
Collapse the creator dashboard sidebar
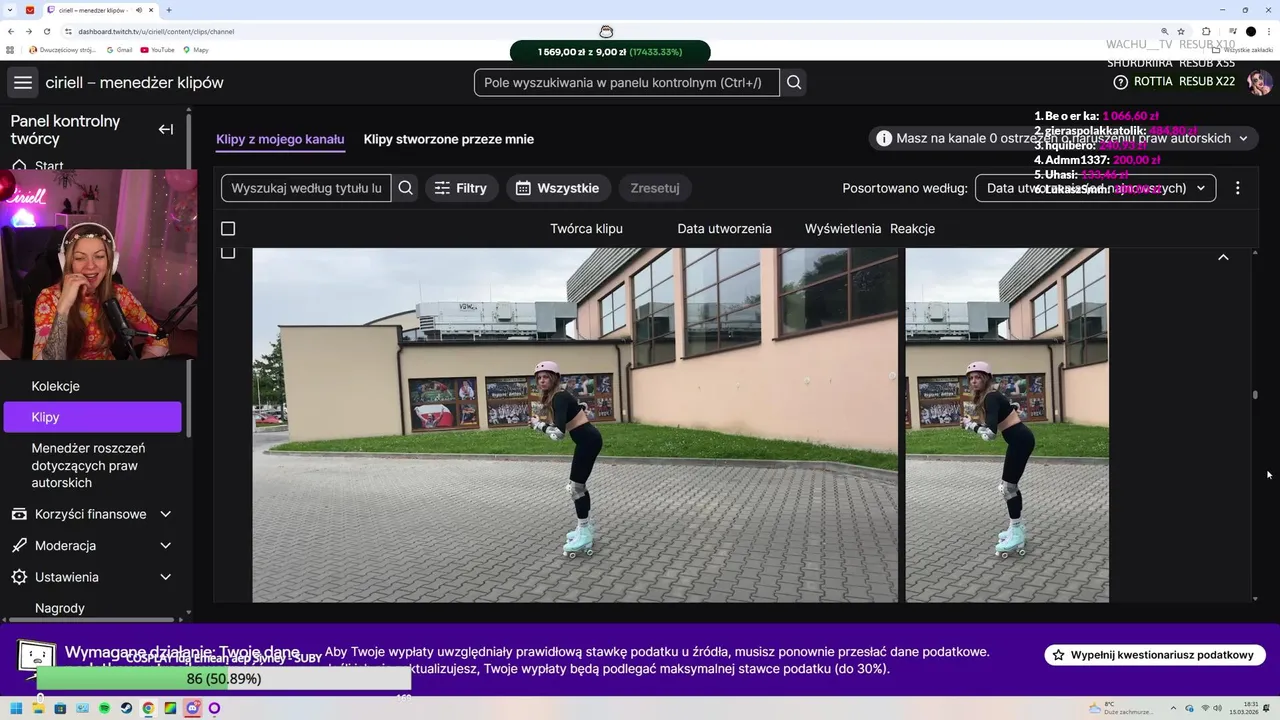[x=166, y=129]
